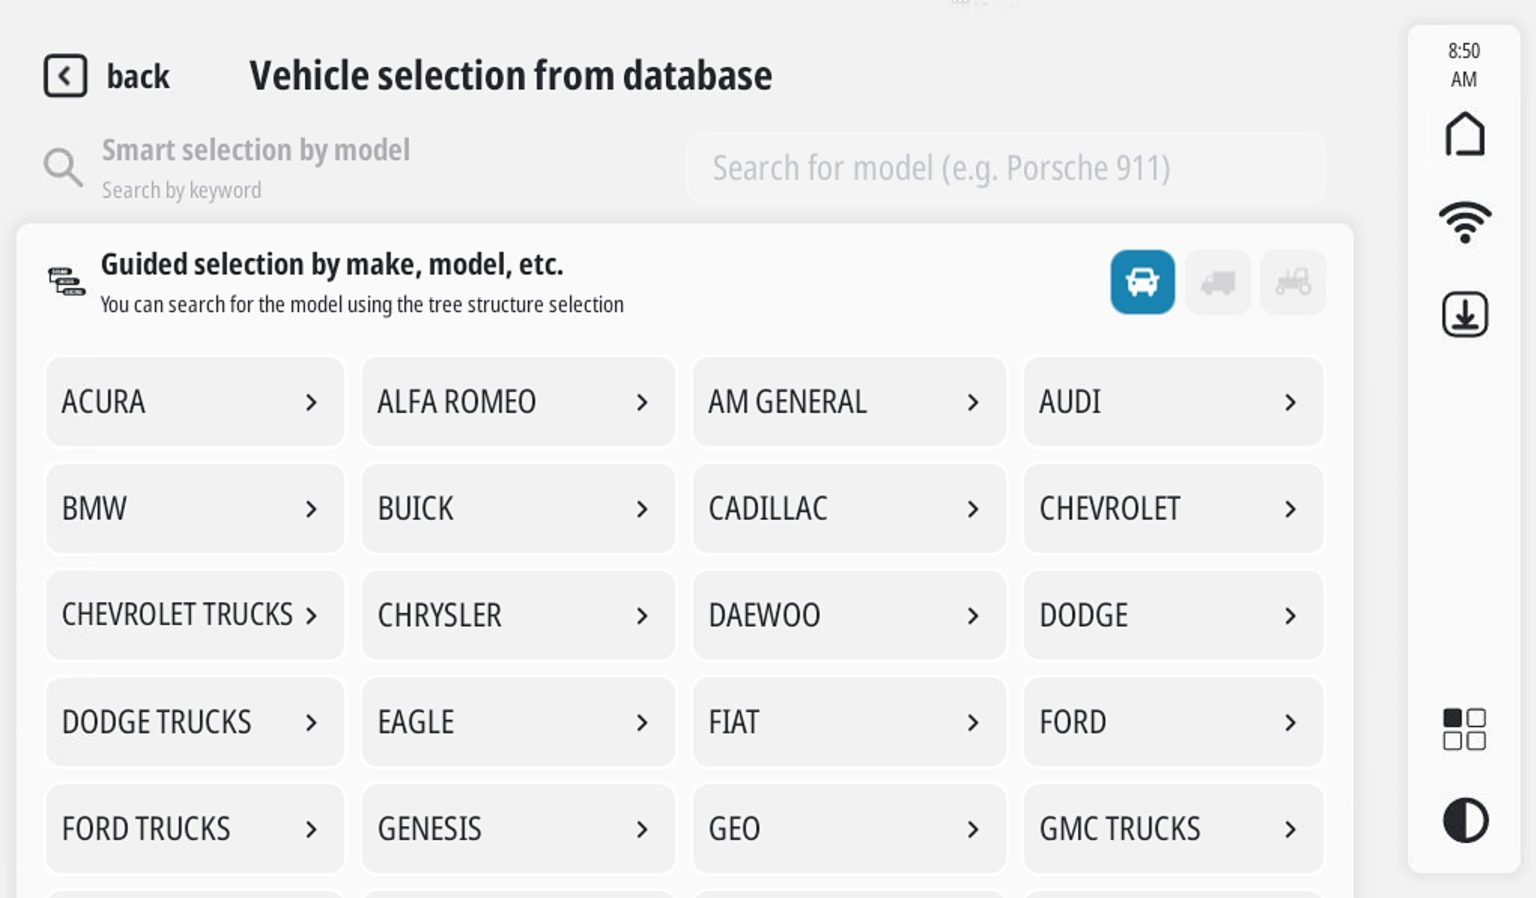
Task: Click the model search input field
Action: pyautogui.click(x=1005, y=168)
